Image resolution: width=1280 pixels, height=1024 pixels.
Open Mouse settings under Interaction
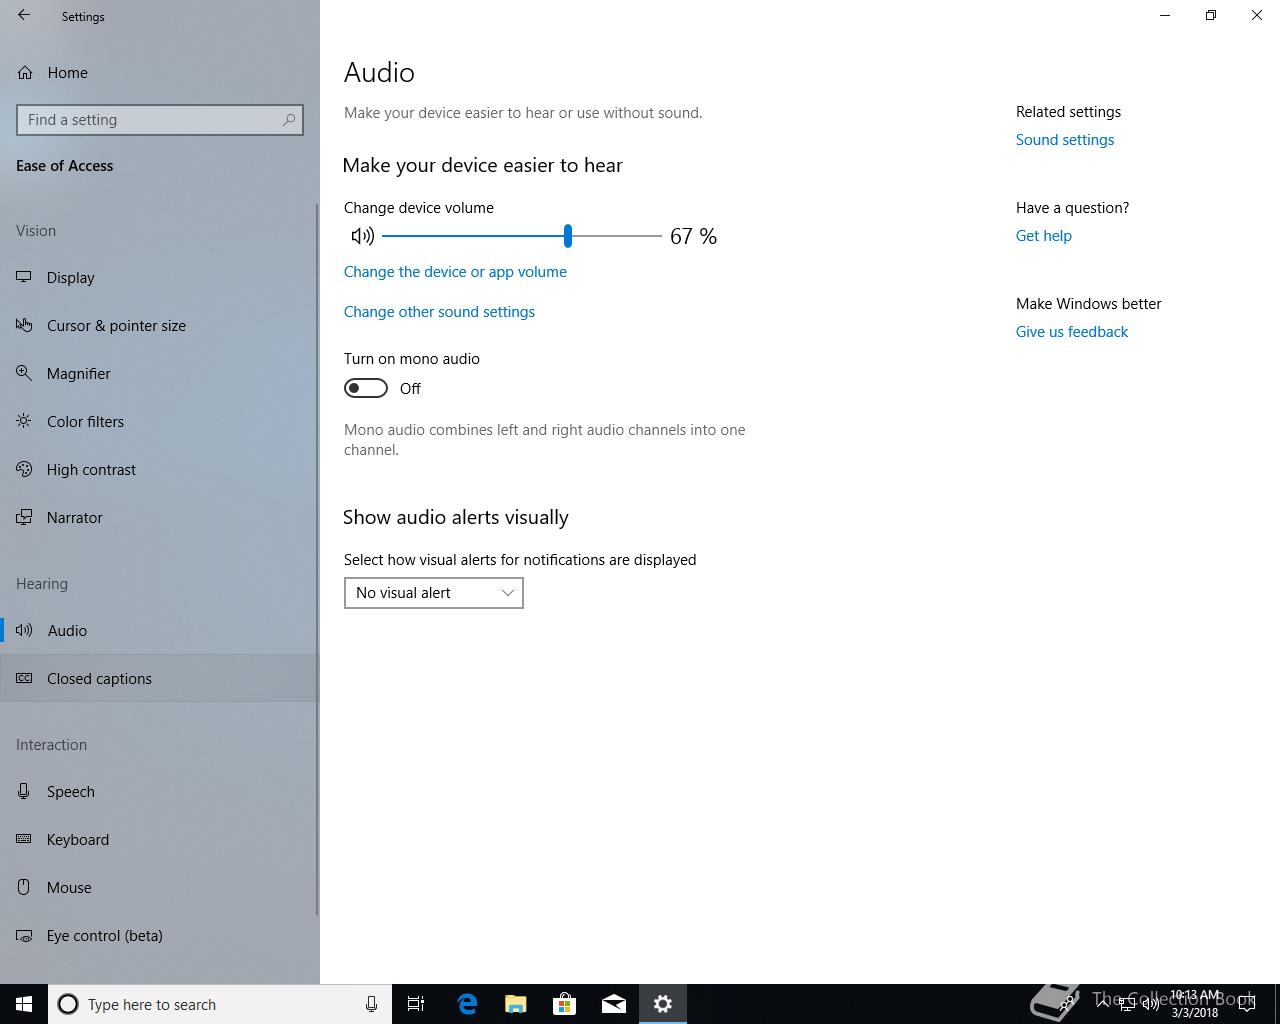(160, 888)
